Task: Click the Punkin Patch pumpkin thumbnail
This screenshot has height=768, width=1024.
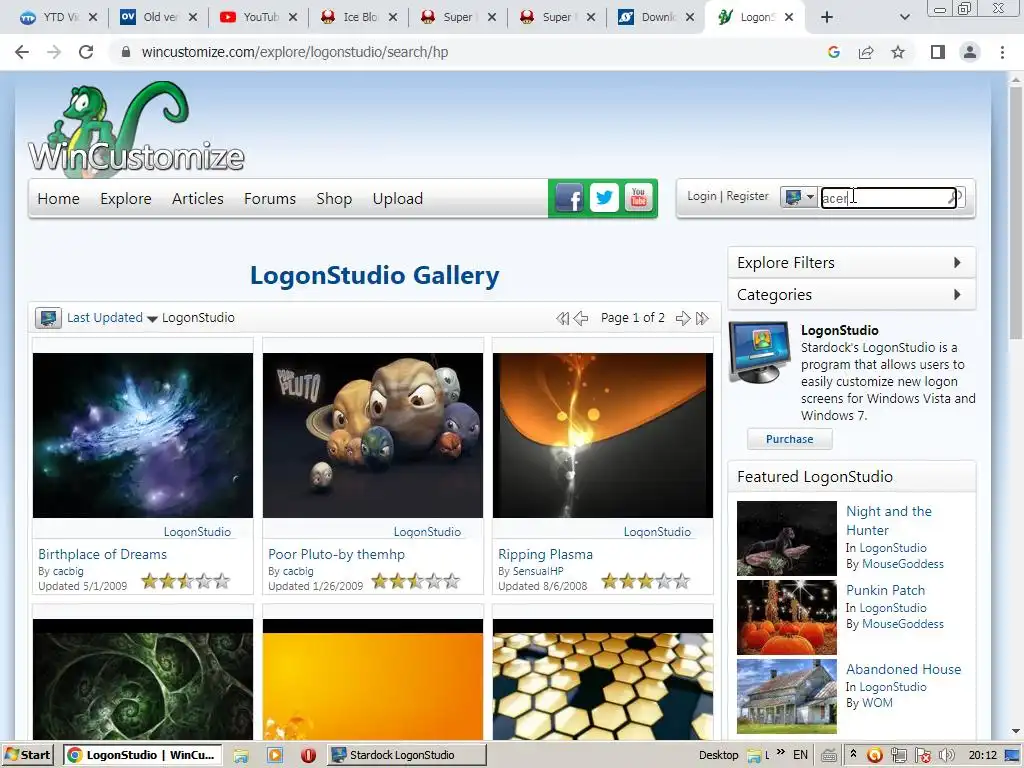Action: [x=787, y=617]
